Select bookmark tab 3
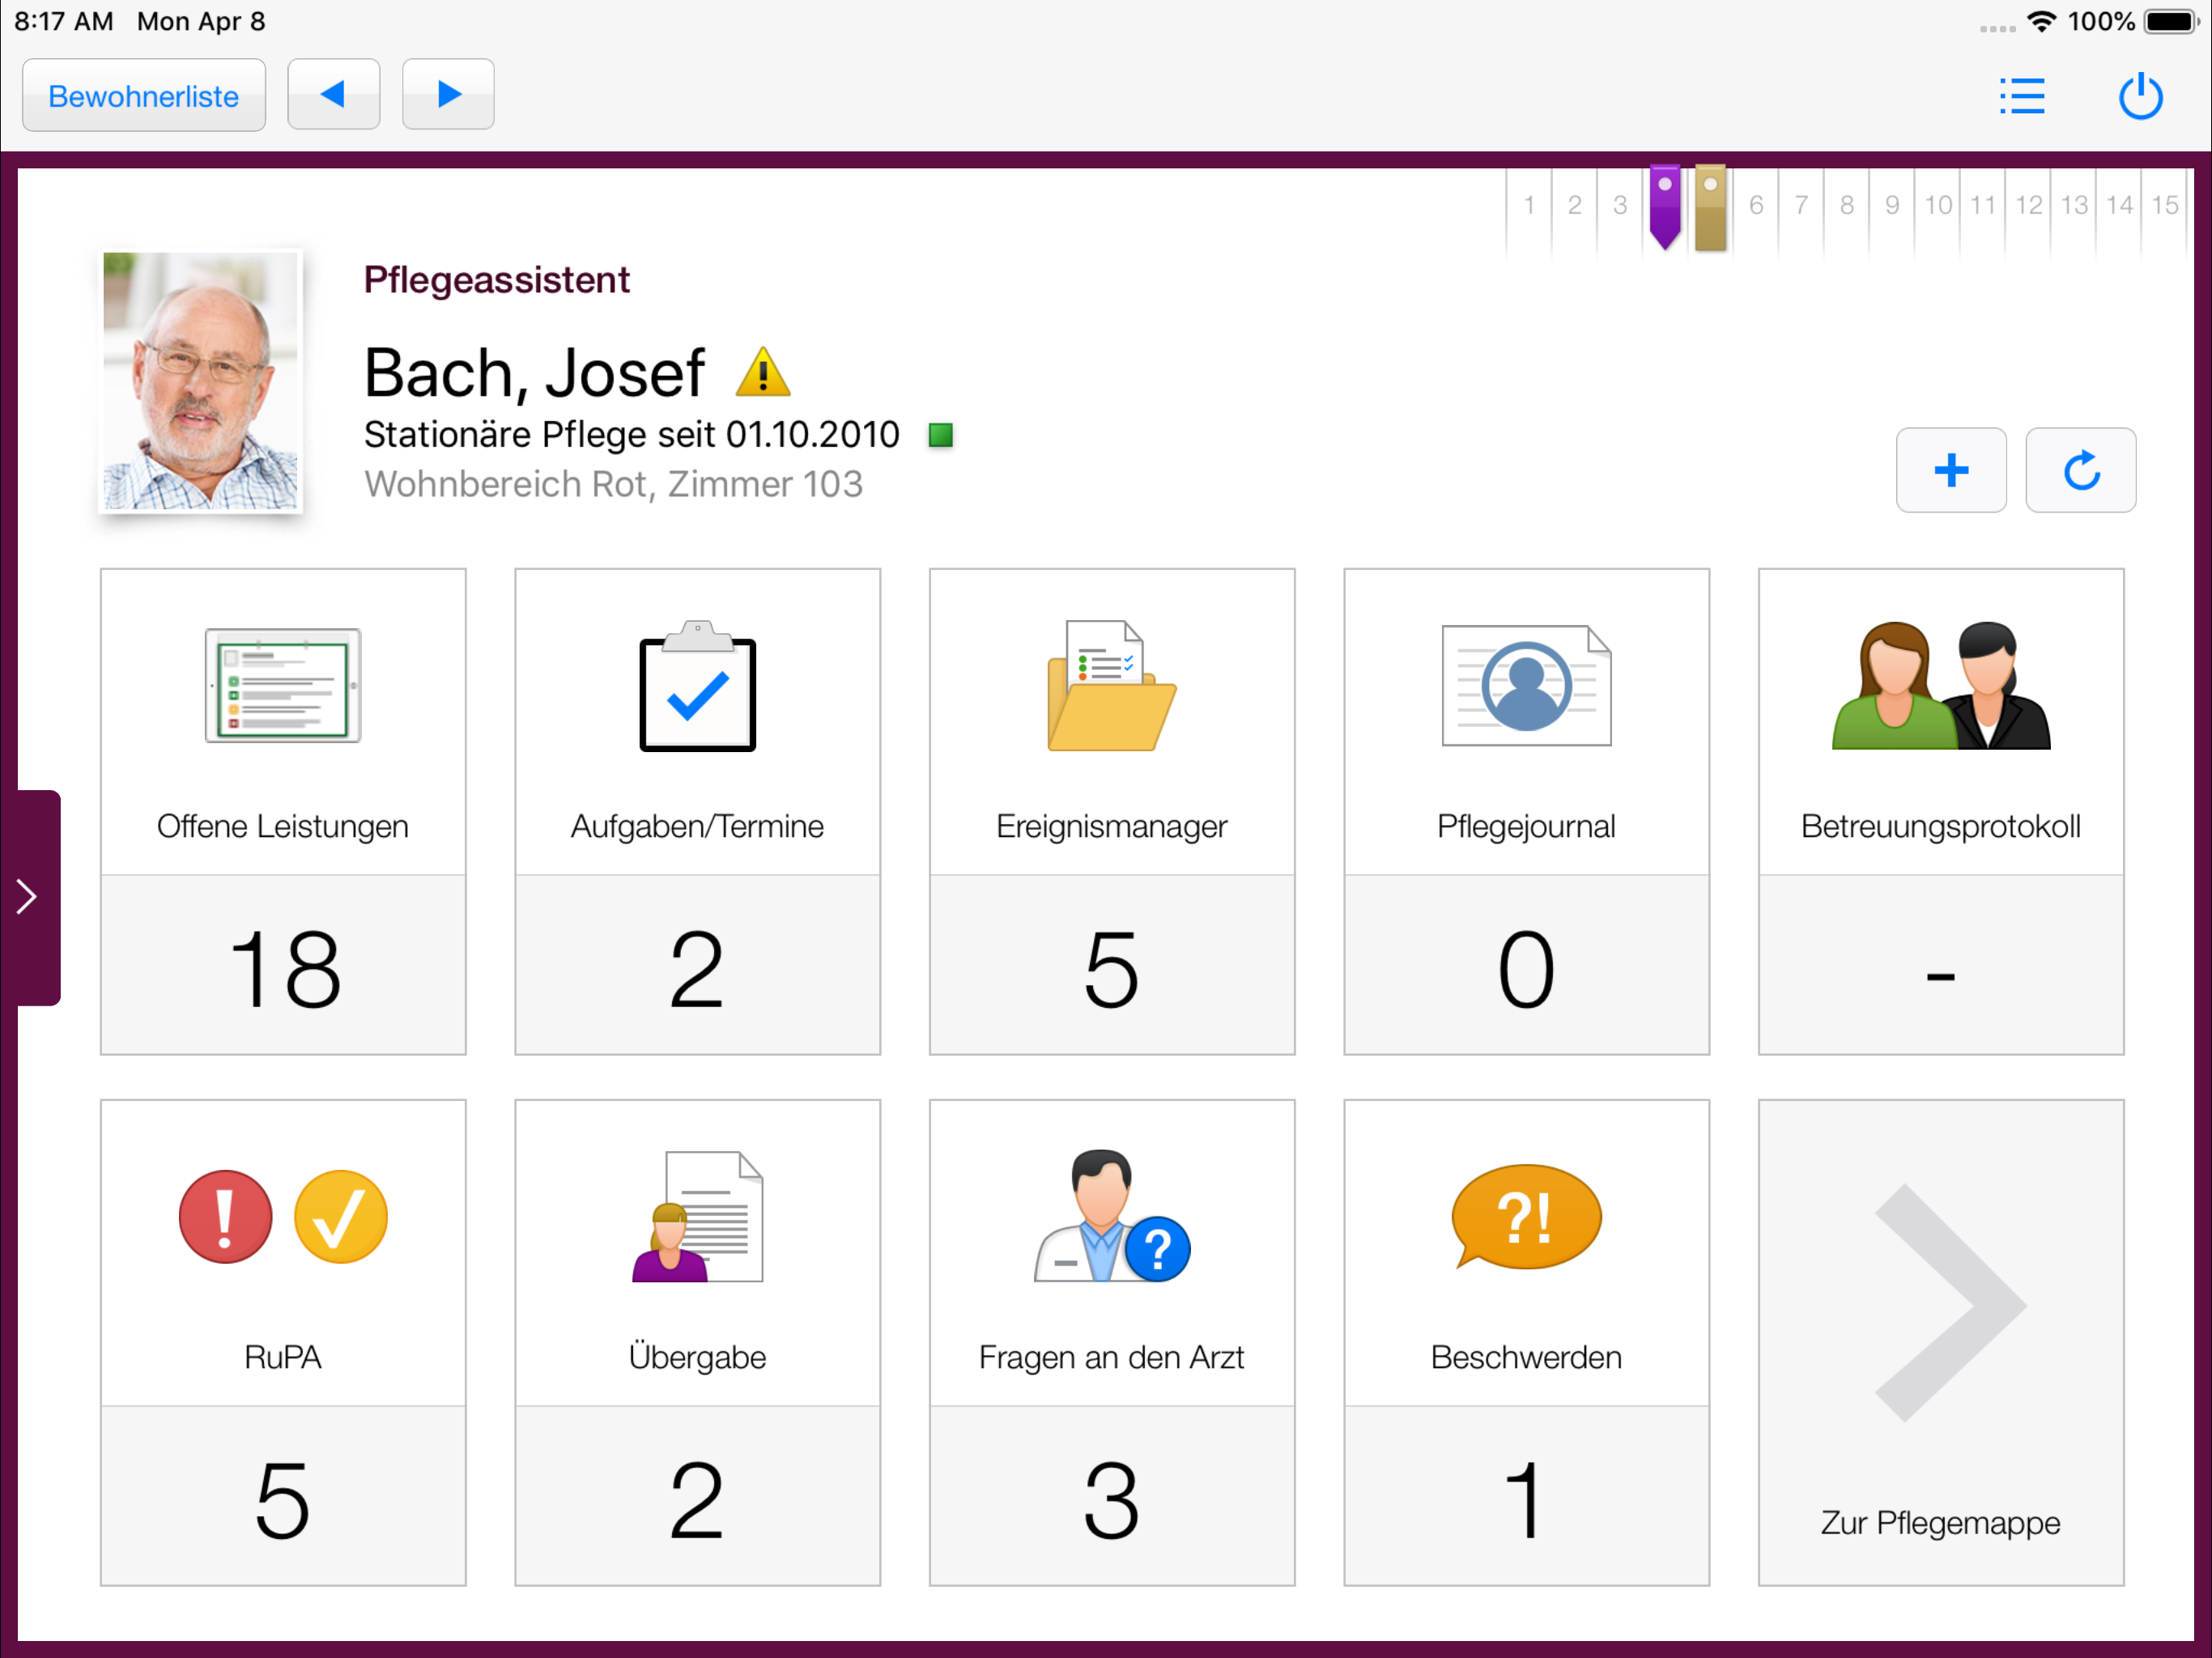This screenshot has height=1658, width=2212. 1620,206
